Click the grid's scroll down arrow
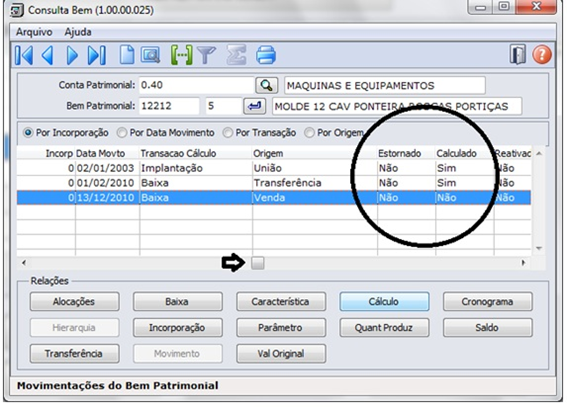This screenshot has width=567, height=408. tap(539, 248)
